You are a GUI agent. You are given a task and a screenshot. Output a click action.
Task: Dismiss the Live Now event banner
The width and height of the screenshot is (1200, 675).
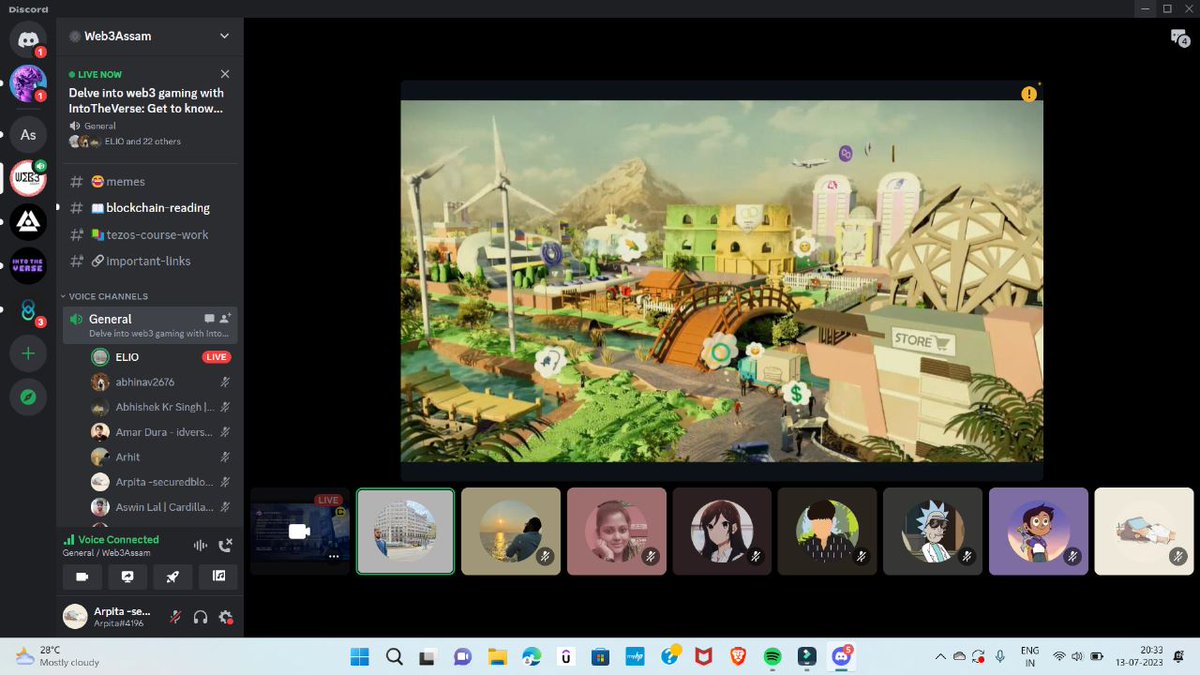point(225,74)
